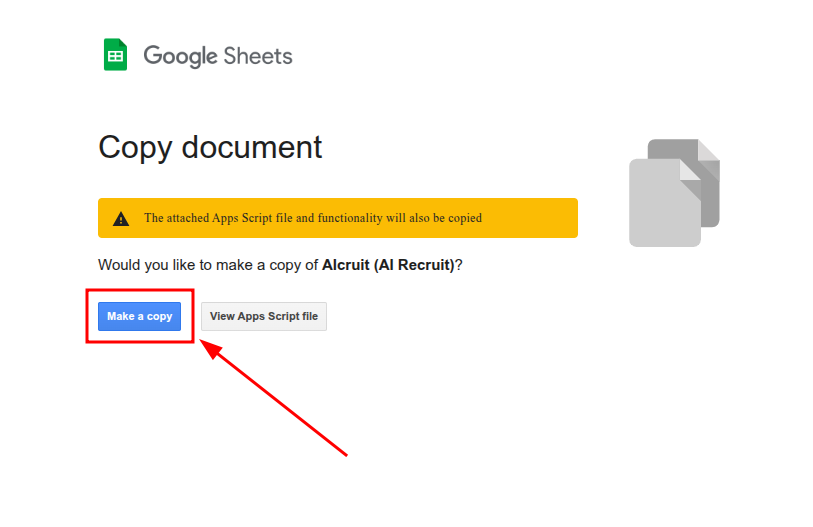Click the word Google in header
Screen dimensions: 813x527
[180, 56]
